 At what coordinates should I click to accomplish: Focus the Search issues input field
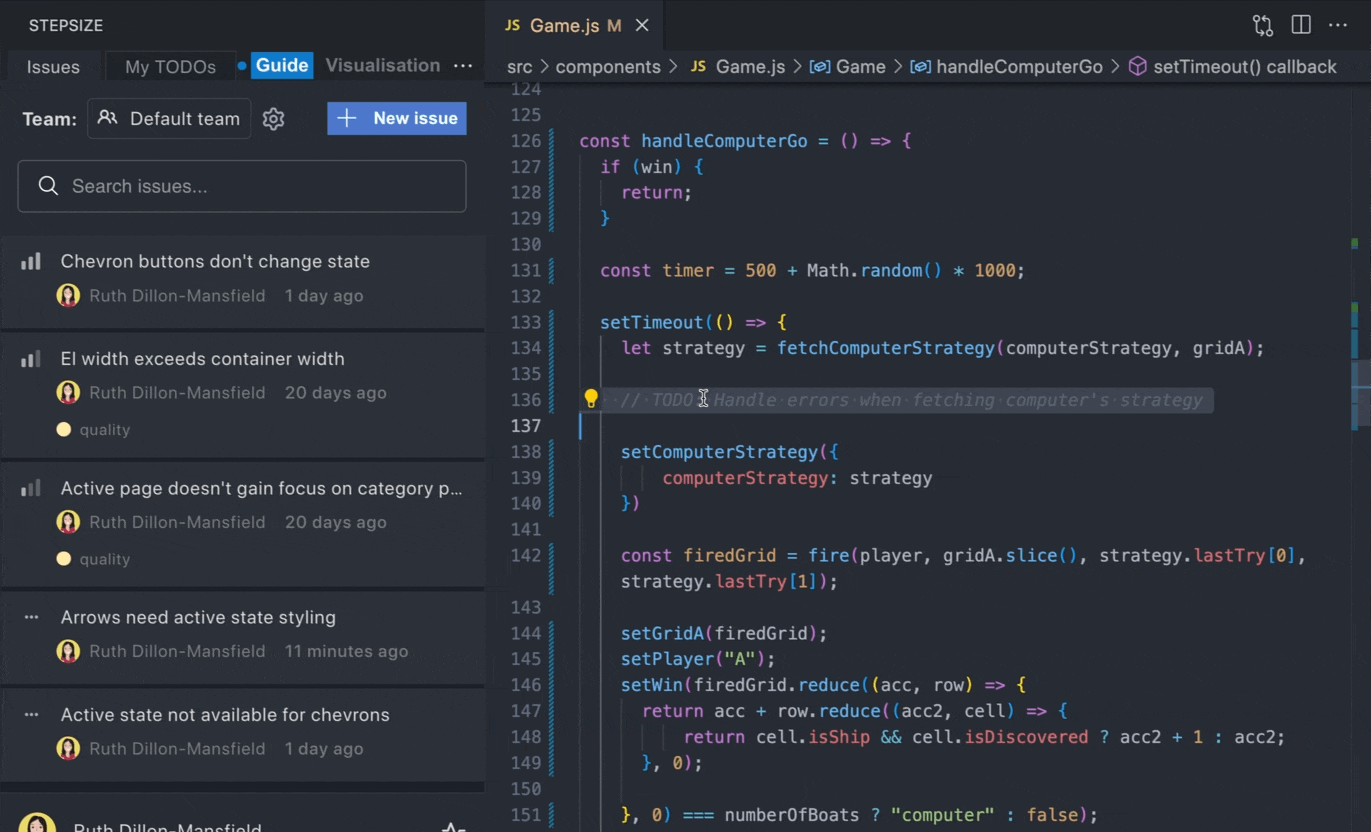(x=242, y=186)
